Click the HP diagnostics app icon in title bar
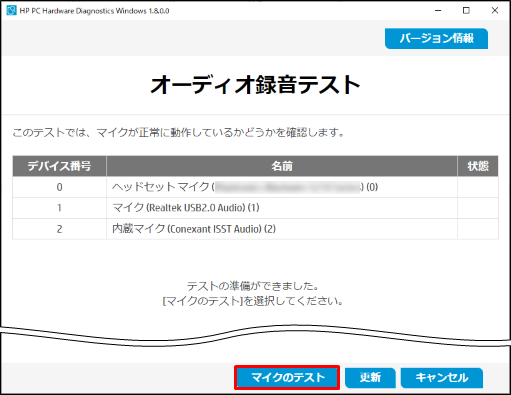 (x=11, y=11)
